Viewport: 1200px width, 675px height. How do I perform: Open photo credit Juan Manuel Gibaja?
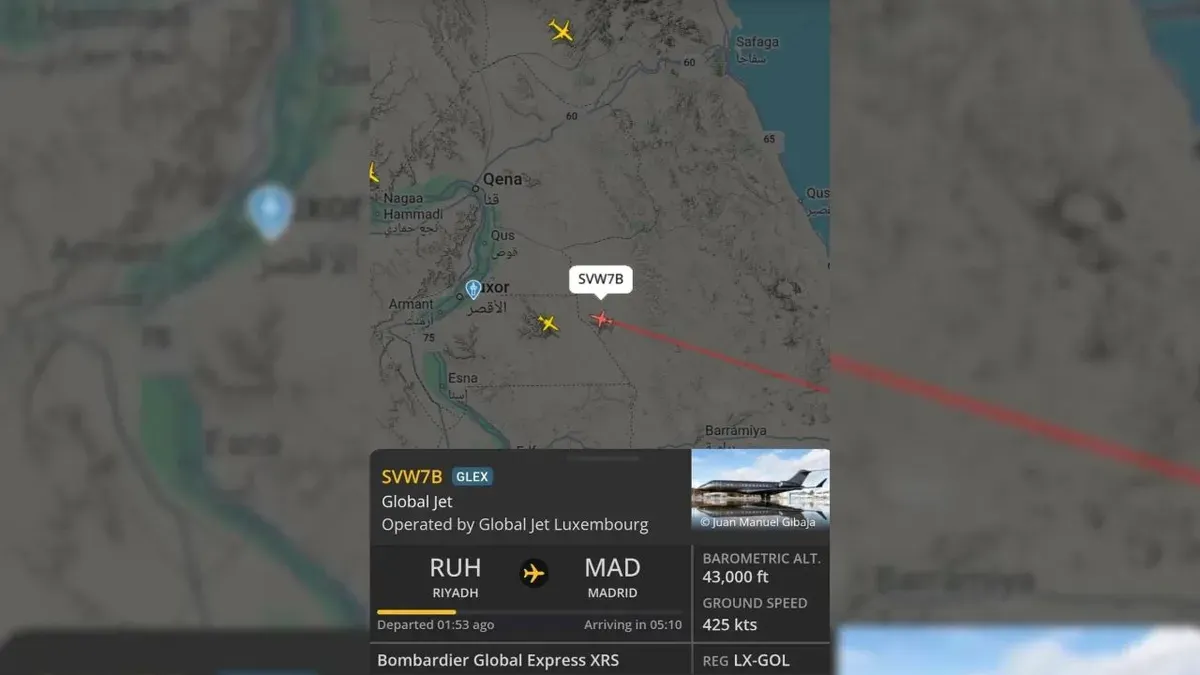click(757, 522)
